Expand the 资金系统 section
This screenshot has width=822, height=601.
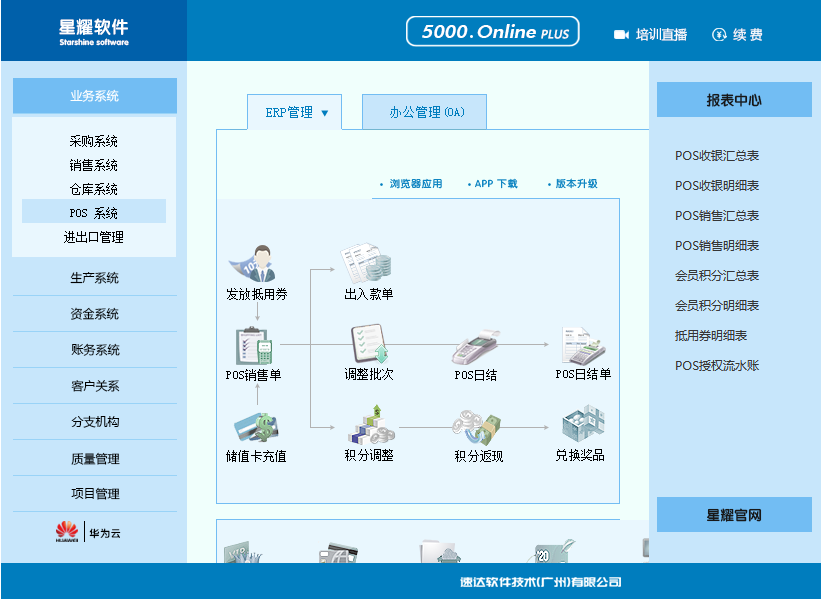click(95, 314)
